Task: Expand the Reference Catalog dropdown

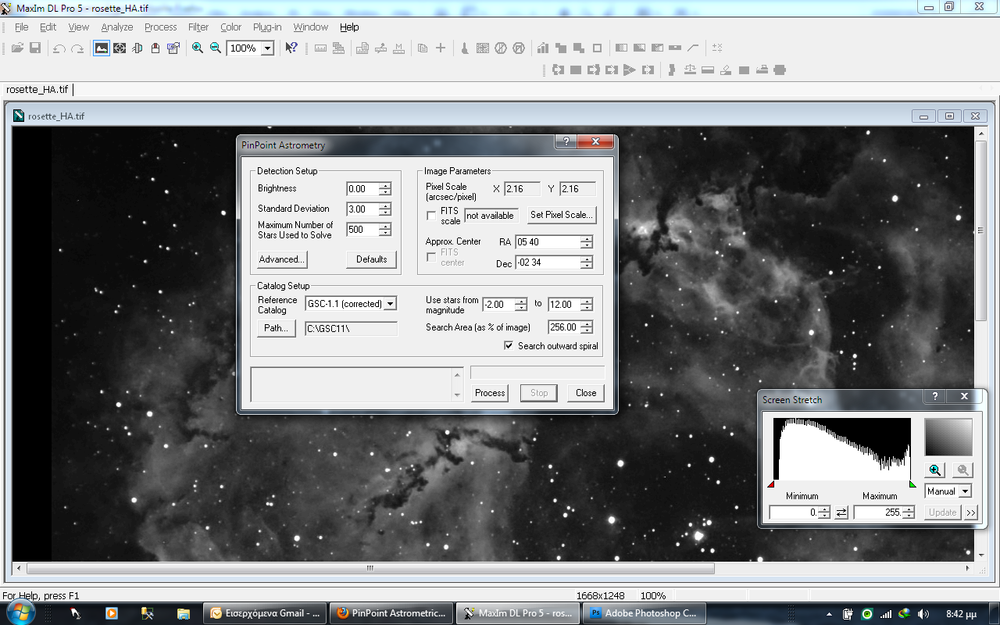Action: click(390, 303)
